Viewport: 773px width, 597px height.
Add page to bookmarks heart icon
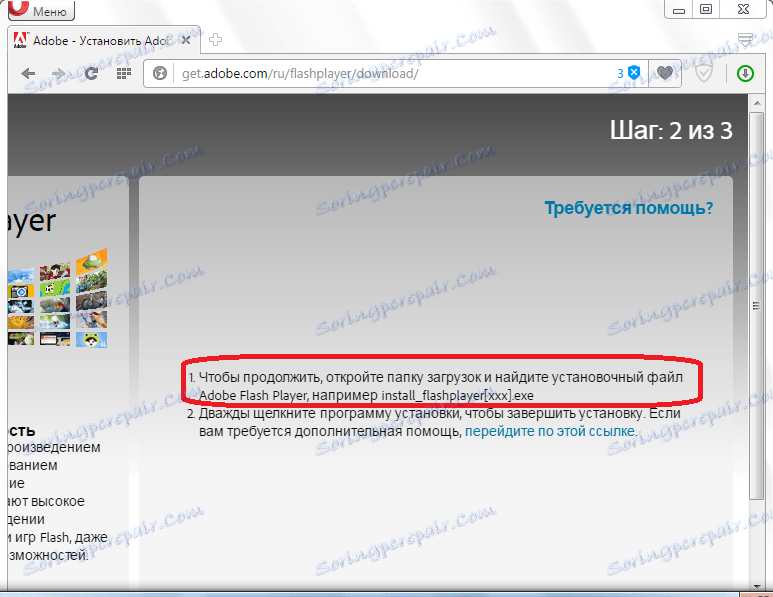(665, 73)
